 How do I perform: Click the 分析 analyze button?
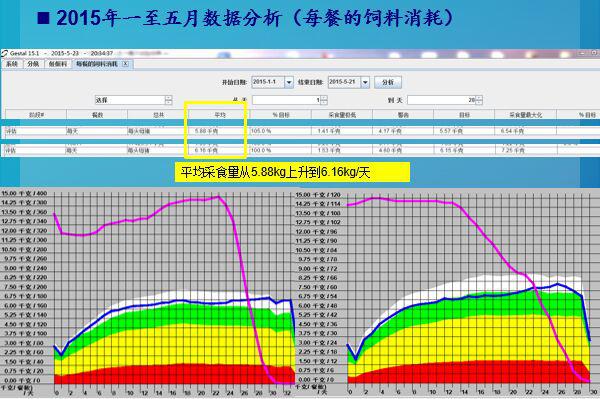point(388,82)
